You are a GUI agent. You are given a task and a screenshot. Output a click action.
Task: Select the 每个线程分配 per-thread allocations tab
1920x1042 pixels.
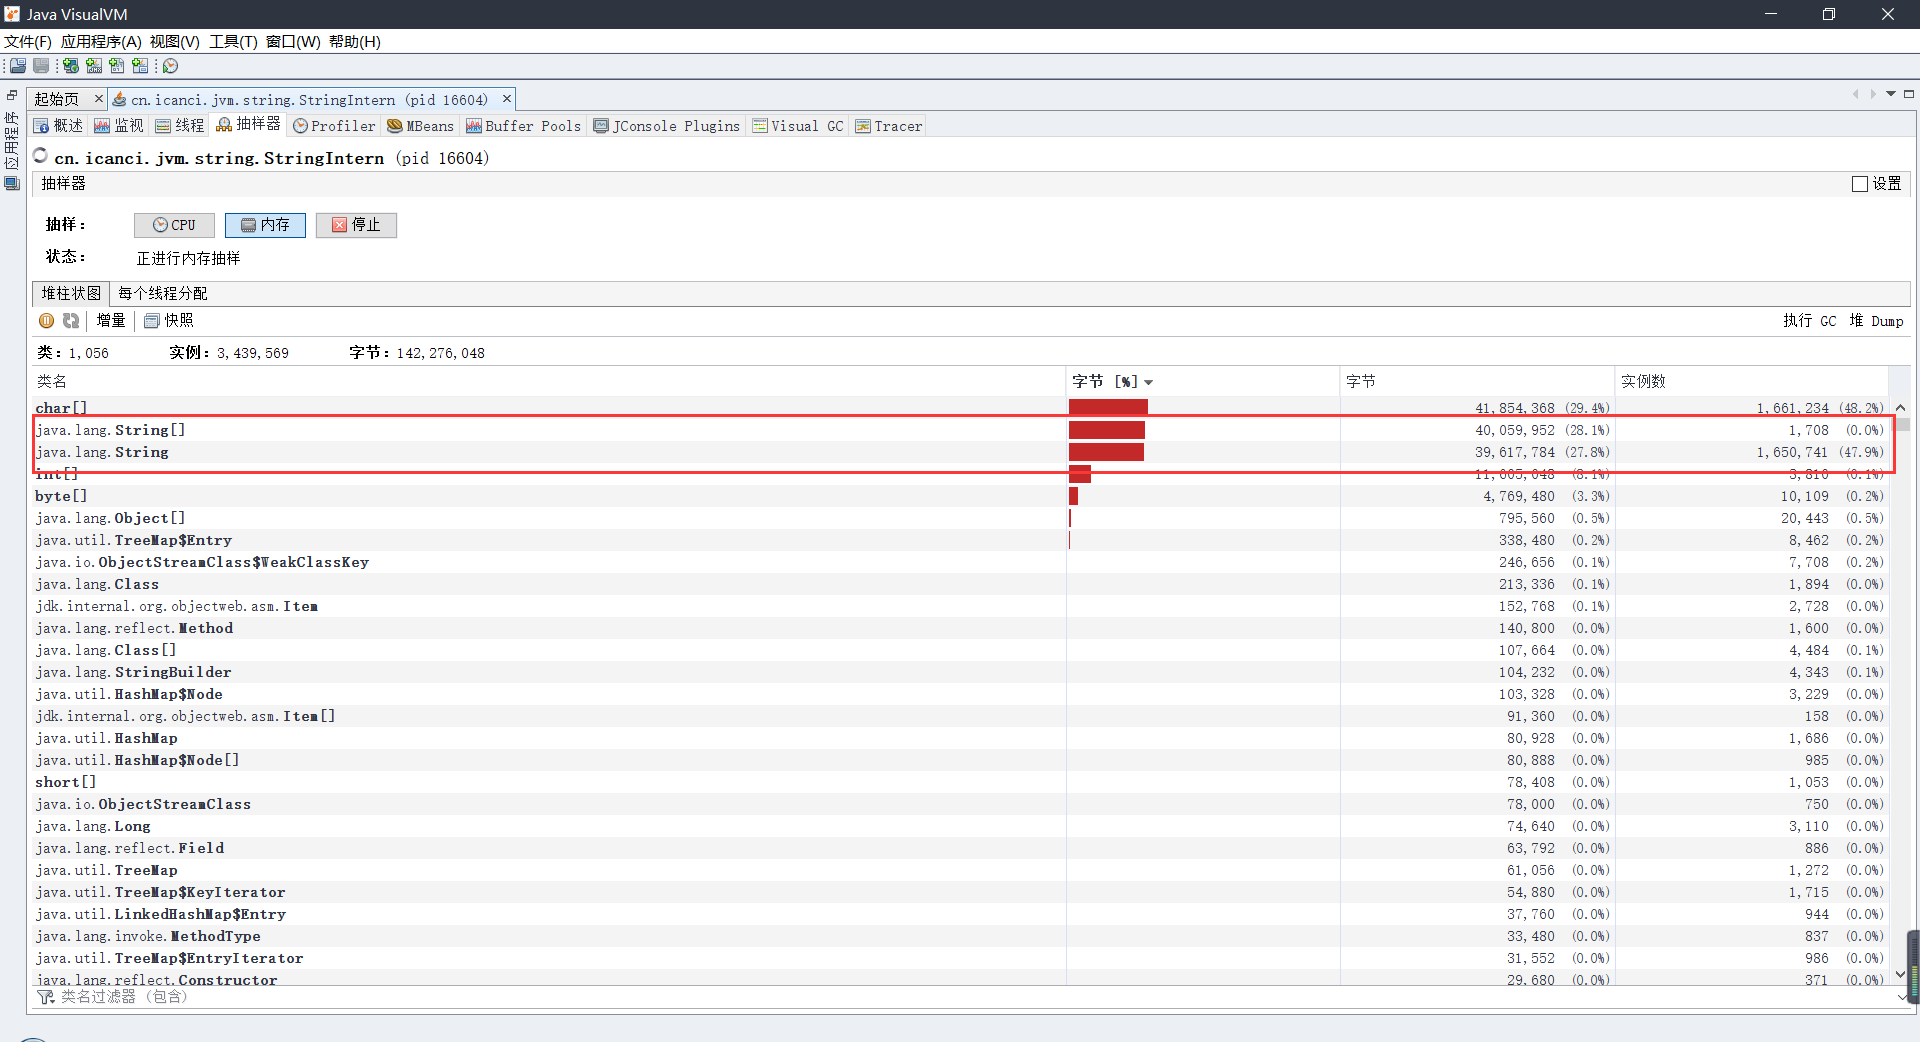click(163, 294)
